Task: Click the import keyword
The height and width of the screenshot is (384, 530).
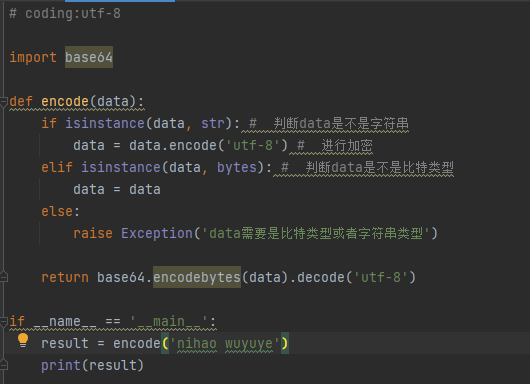Action: (x=33, y=57)
